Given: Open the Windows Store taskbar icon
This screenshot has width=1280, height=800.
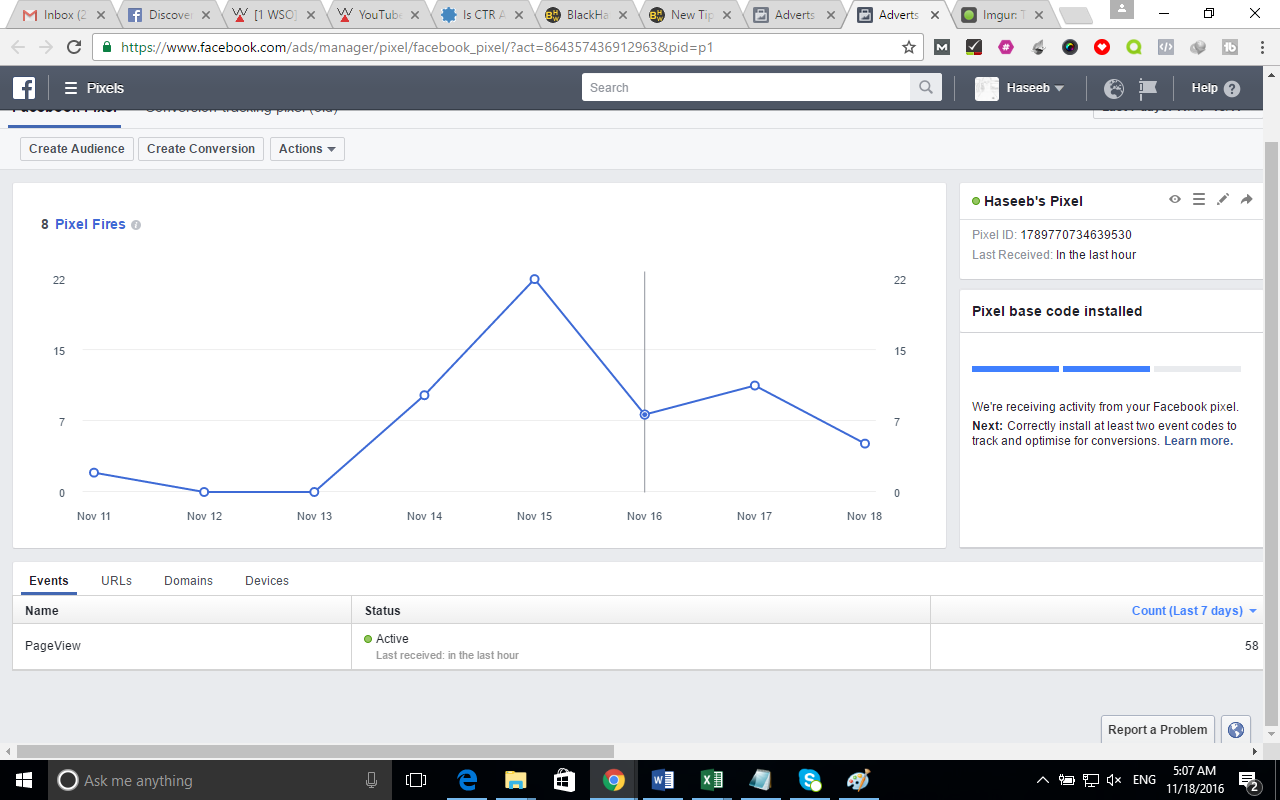Looking at the screenshot, I should coord(565,780).
